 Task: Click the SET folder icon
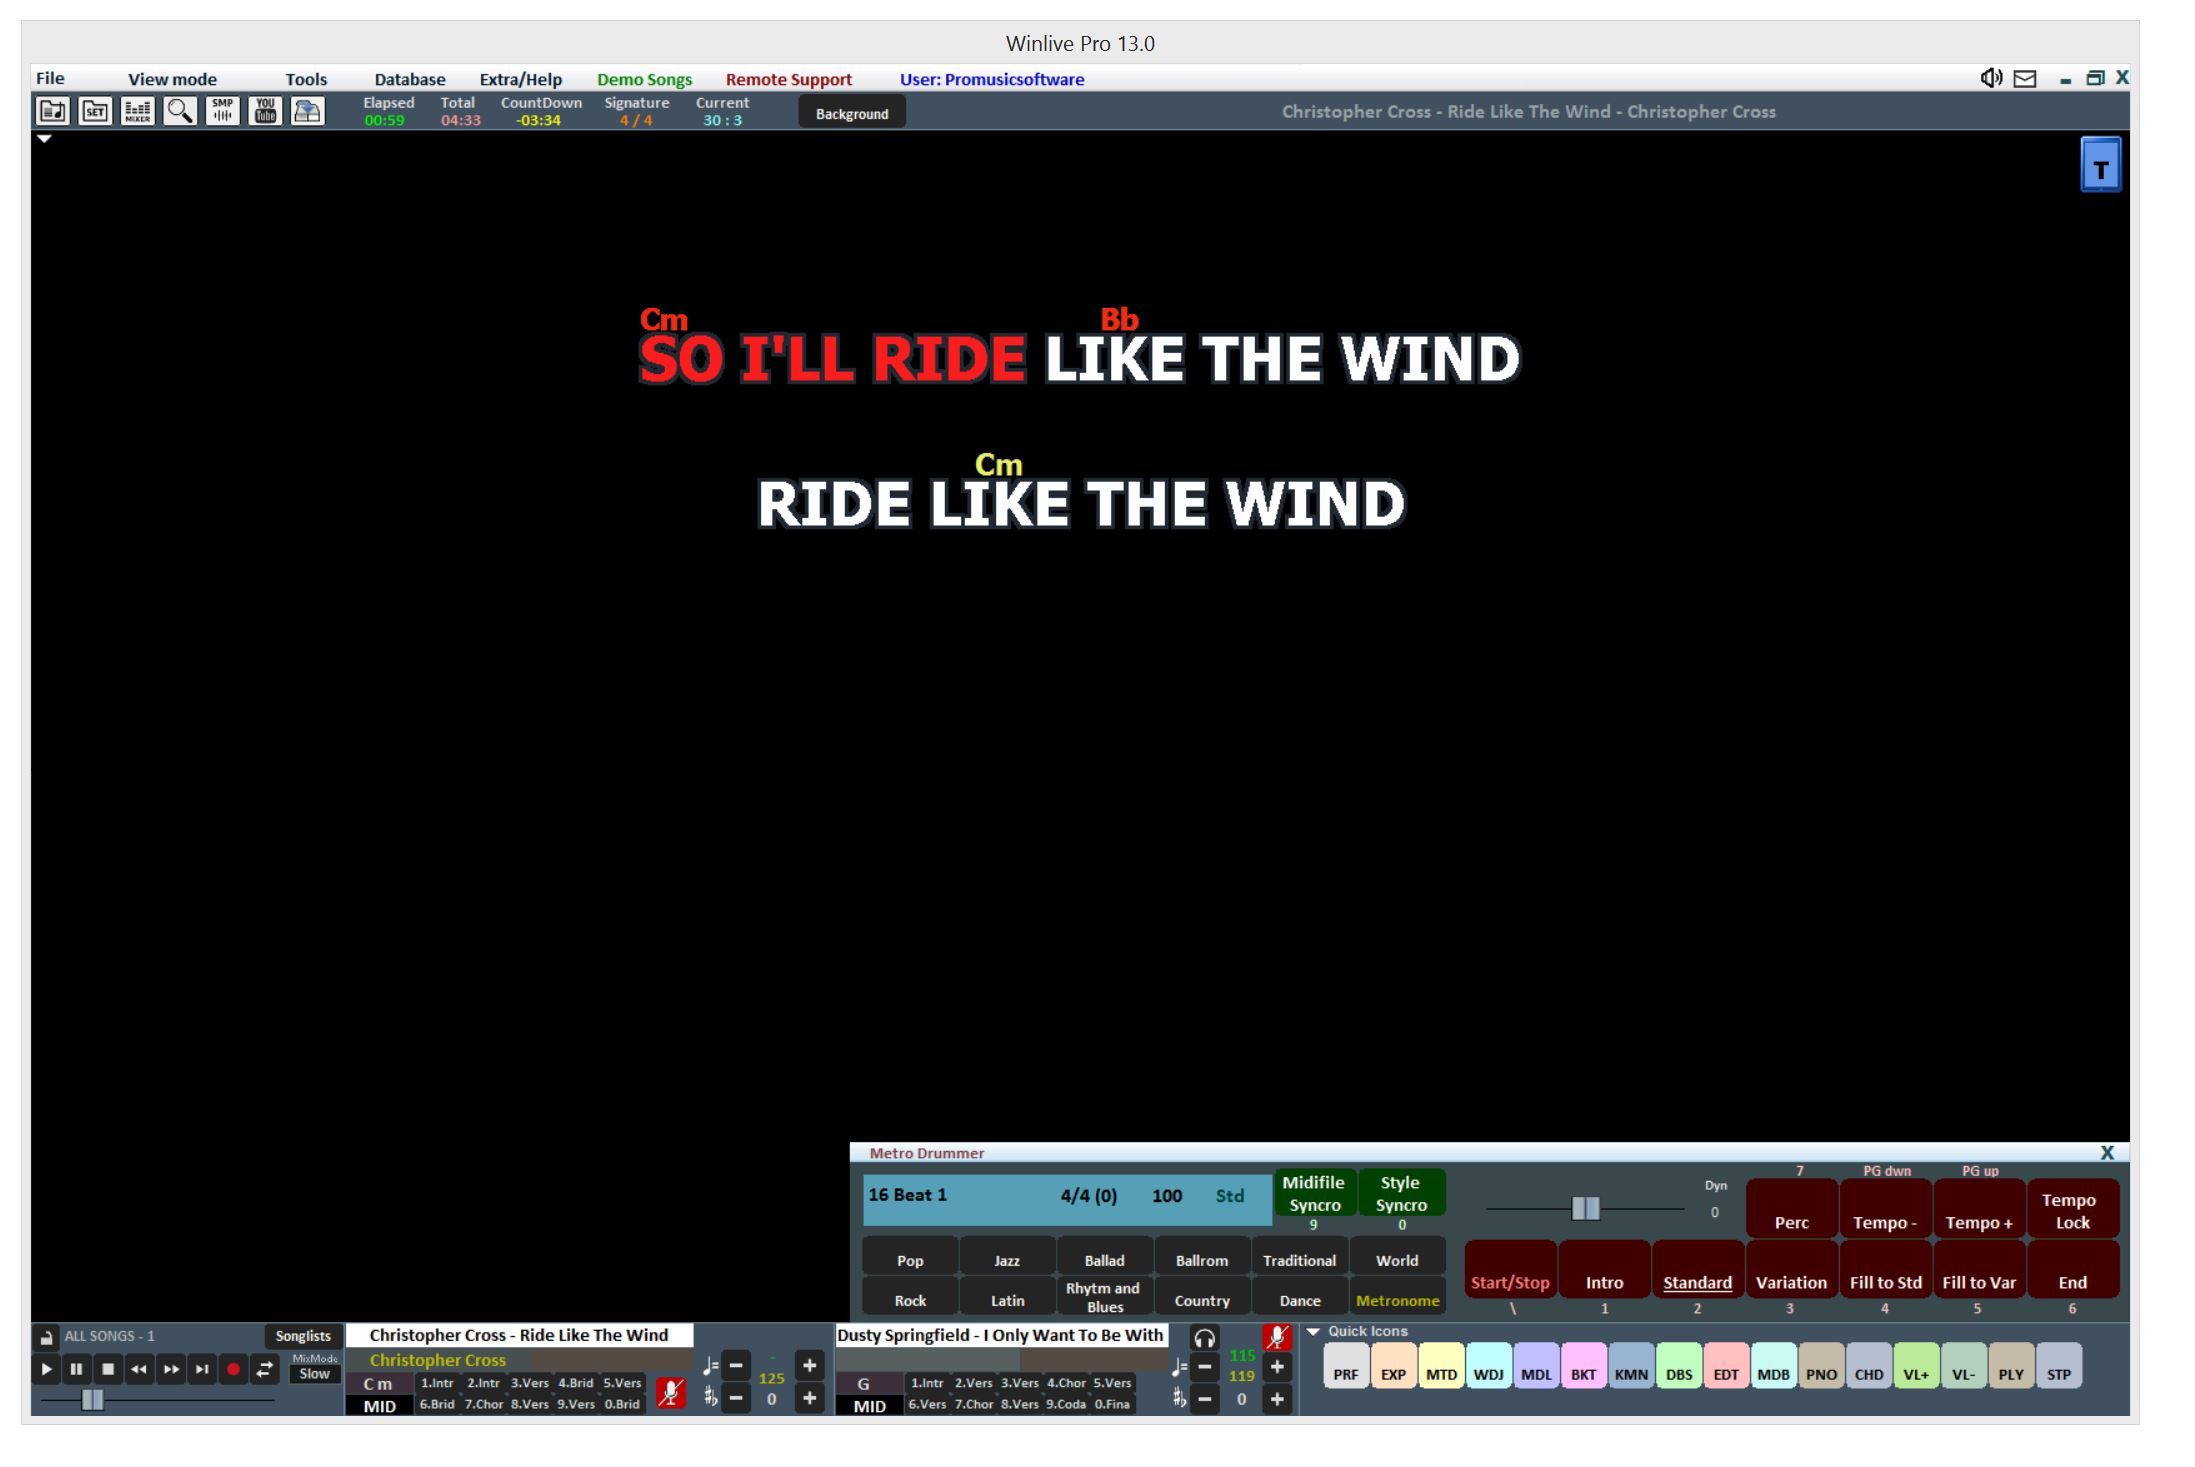tap(95, 111)
